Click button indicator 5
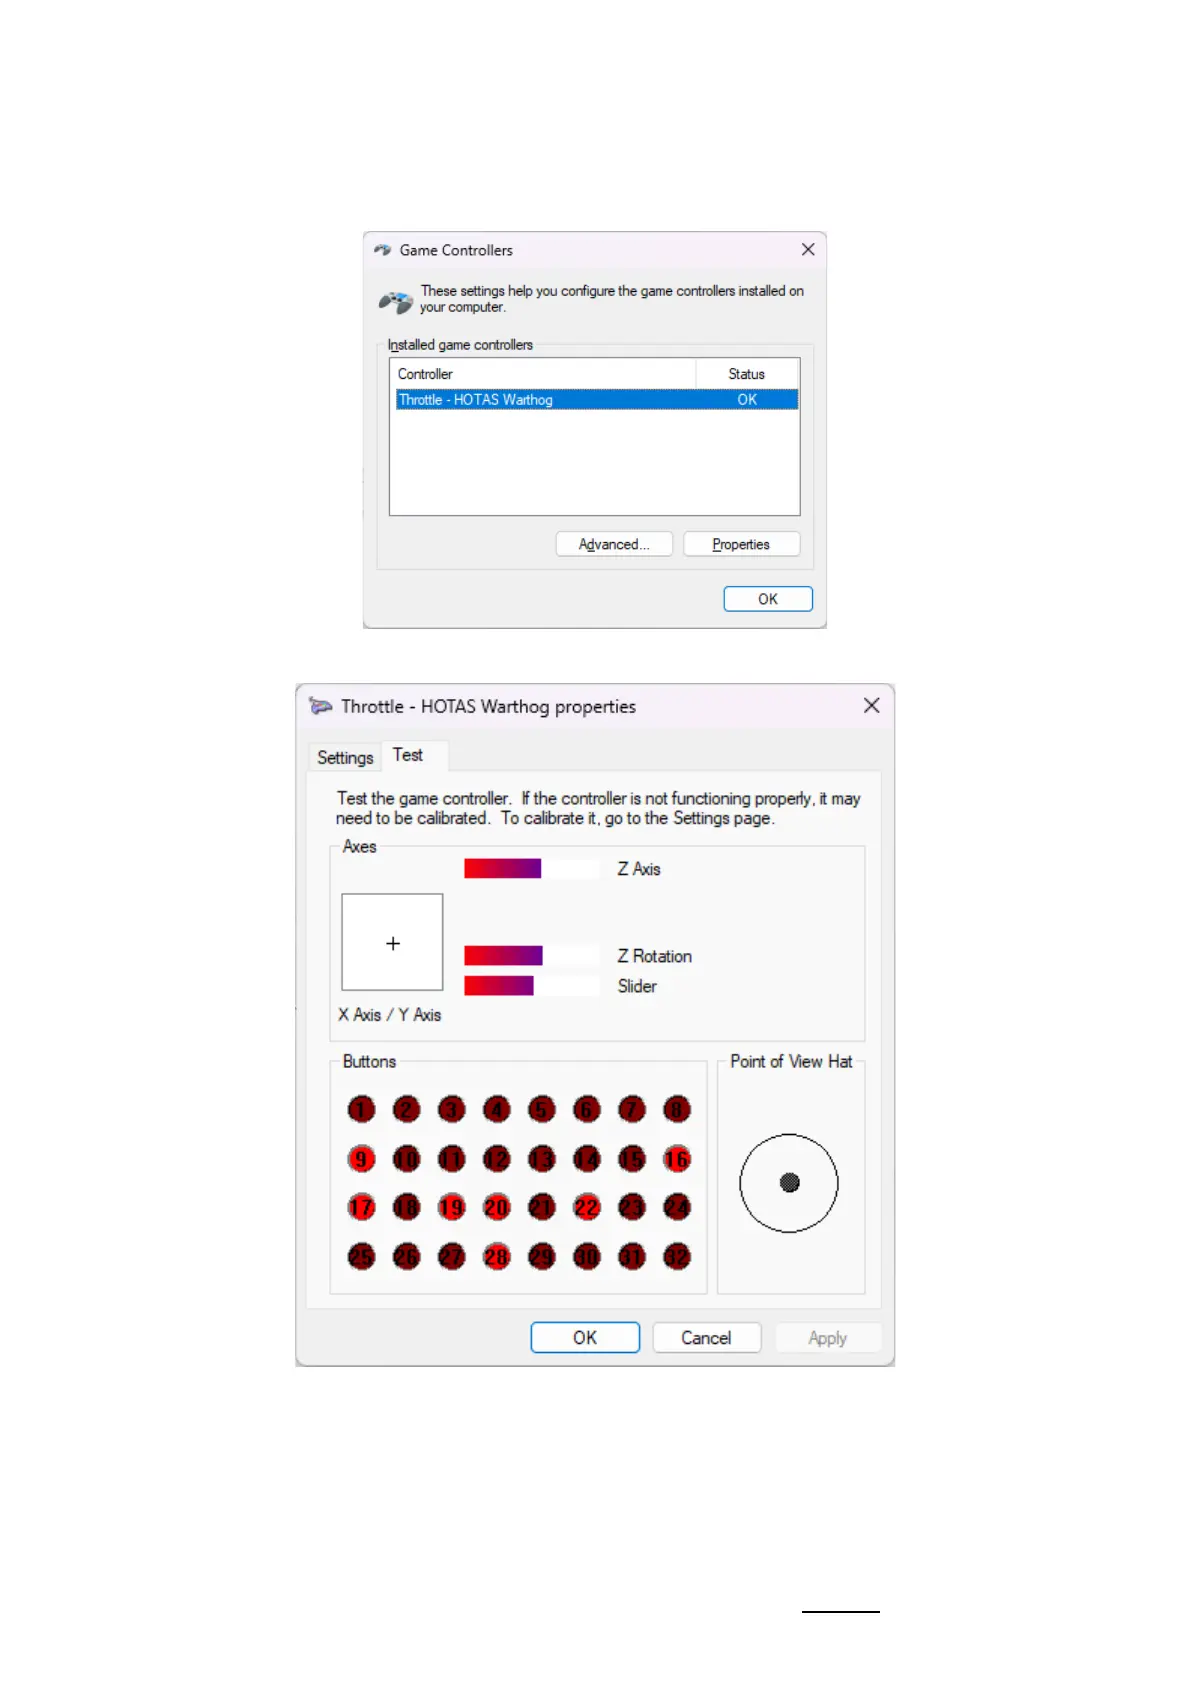This screenshot has width=1191, height=1684. click(x=541, y=1109)
